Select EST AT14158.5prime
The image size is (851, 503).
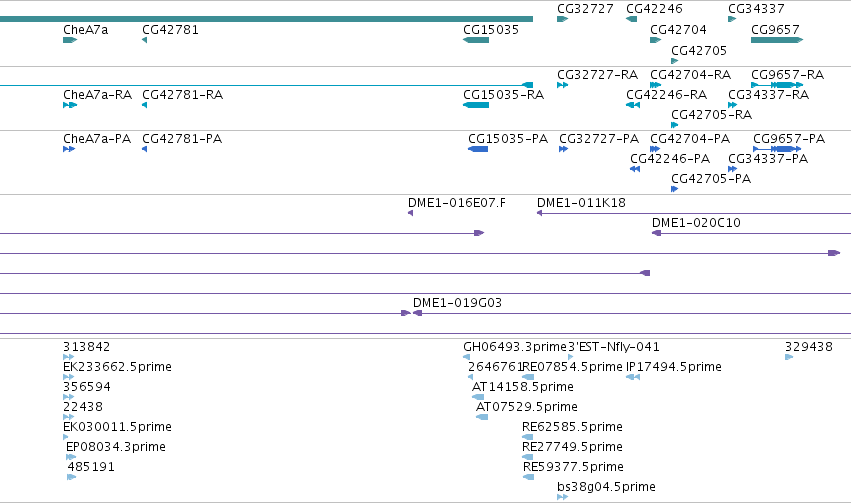523,387
